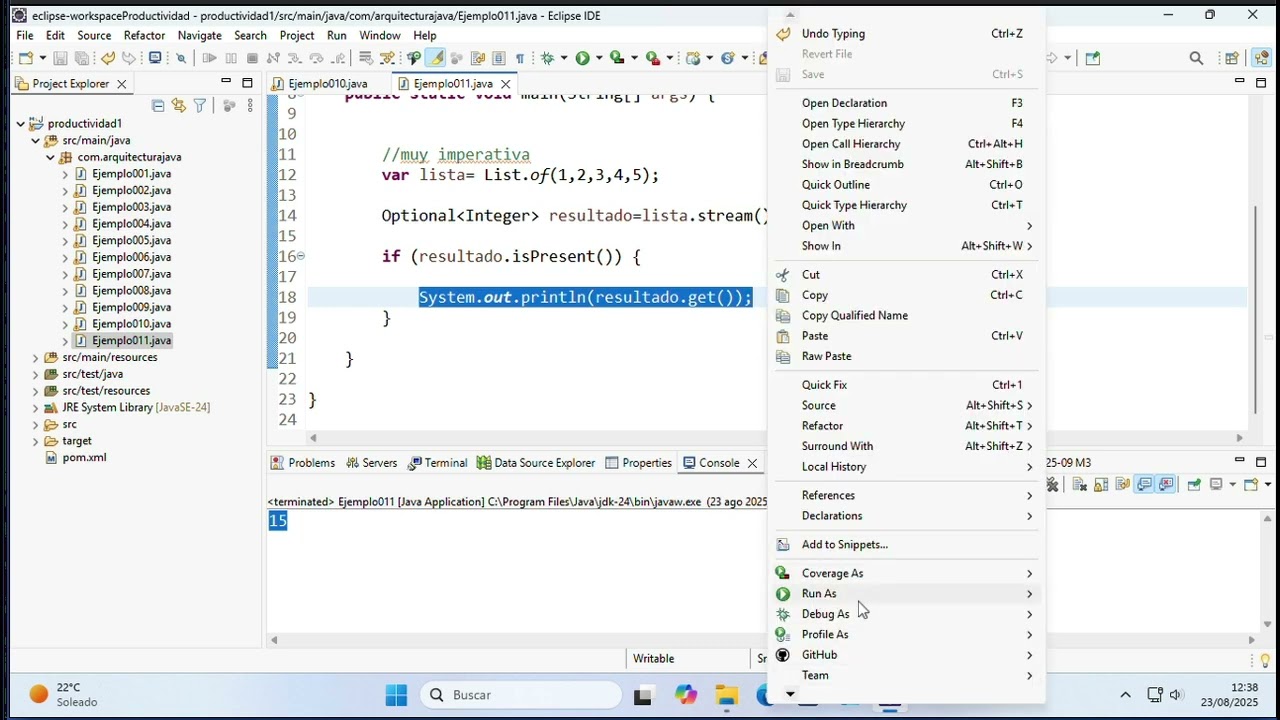Screen dimensions: 1280x720
Task: Switch to the Servers tab
Action: (371, 463)
